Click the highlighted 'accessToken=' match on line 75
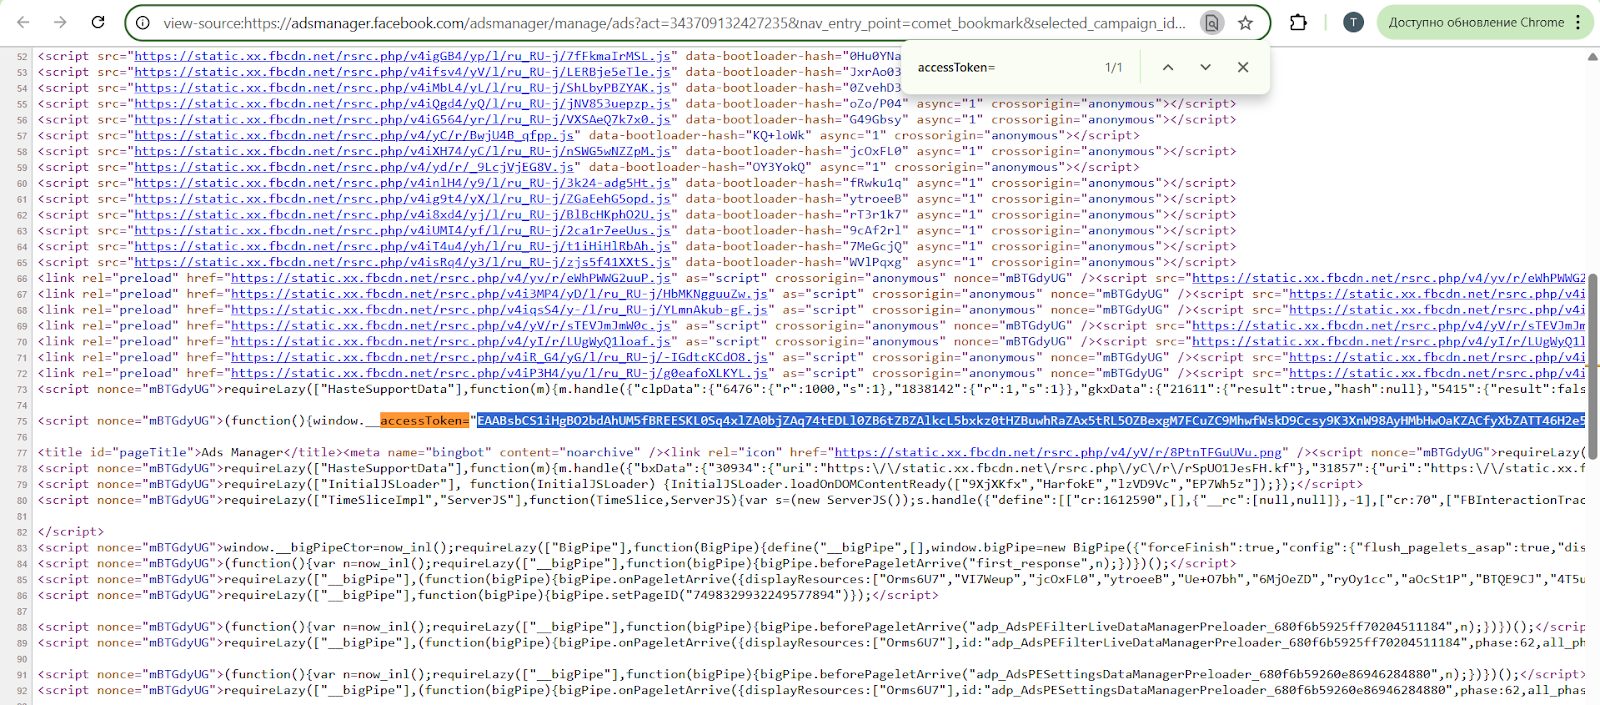 click(x=424, y=421)
